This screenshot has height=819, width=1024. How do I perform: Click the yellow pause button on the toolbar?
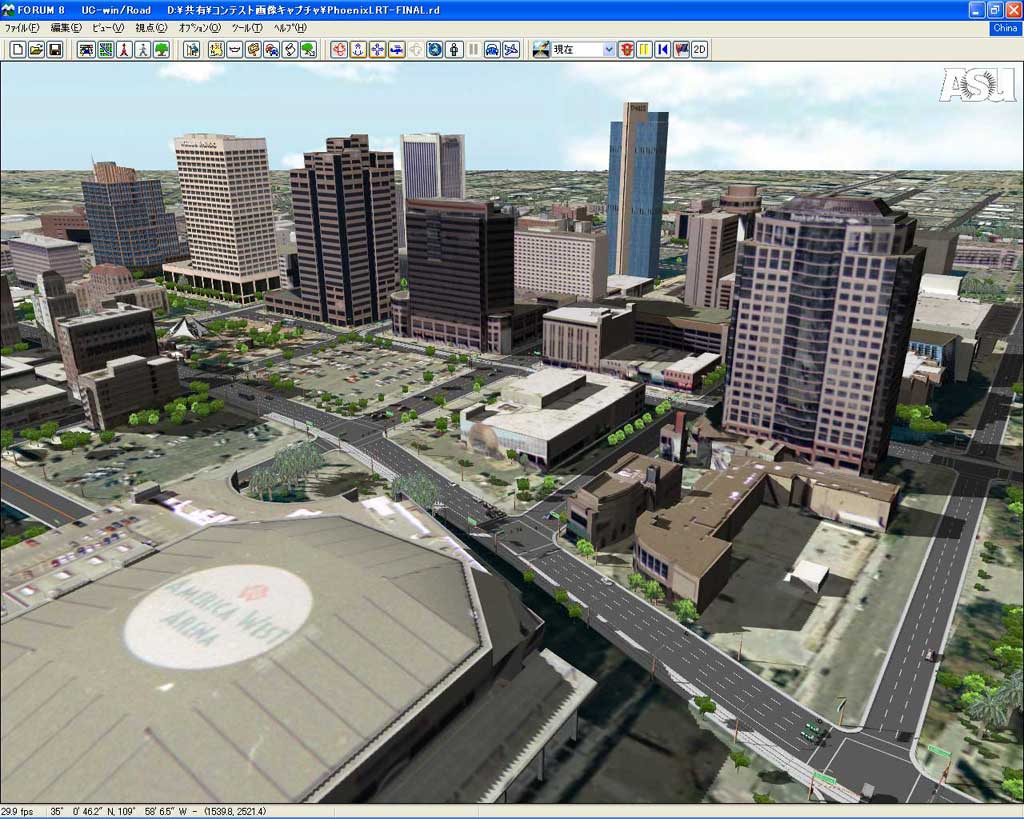pos(645,50)
